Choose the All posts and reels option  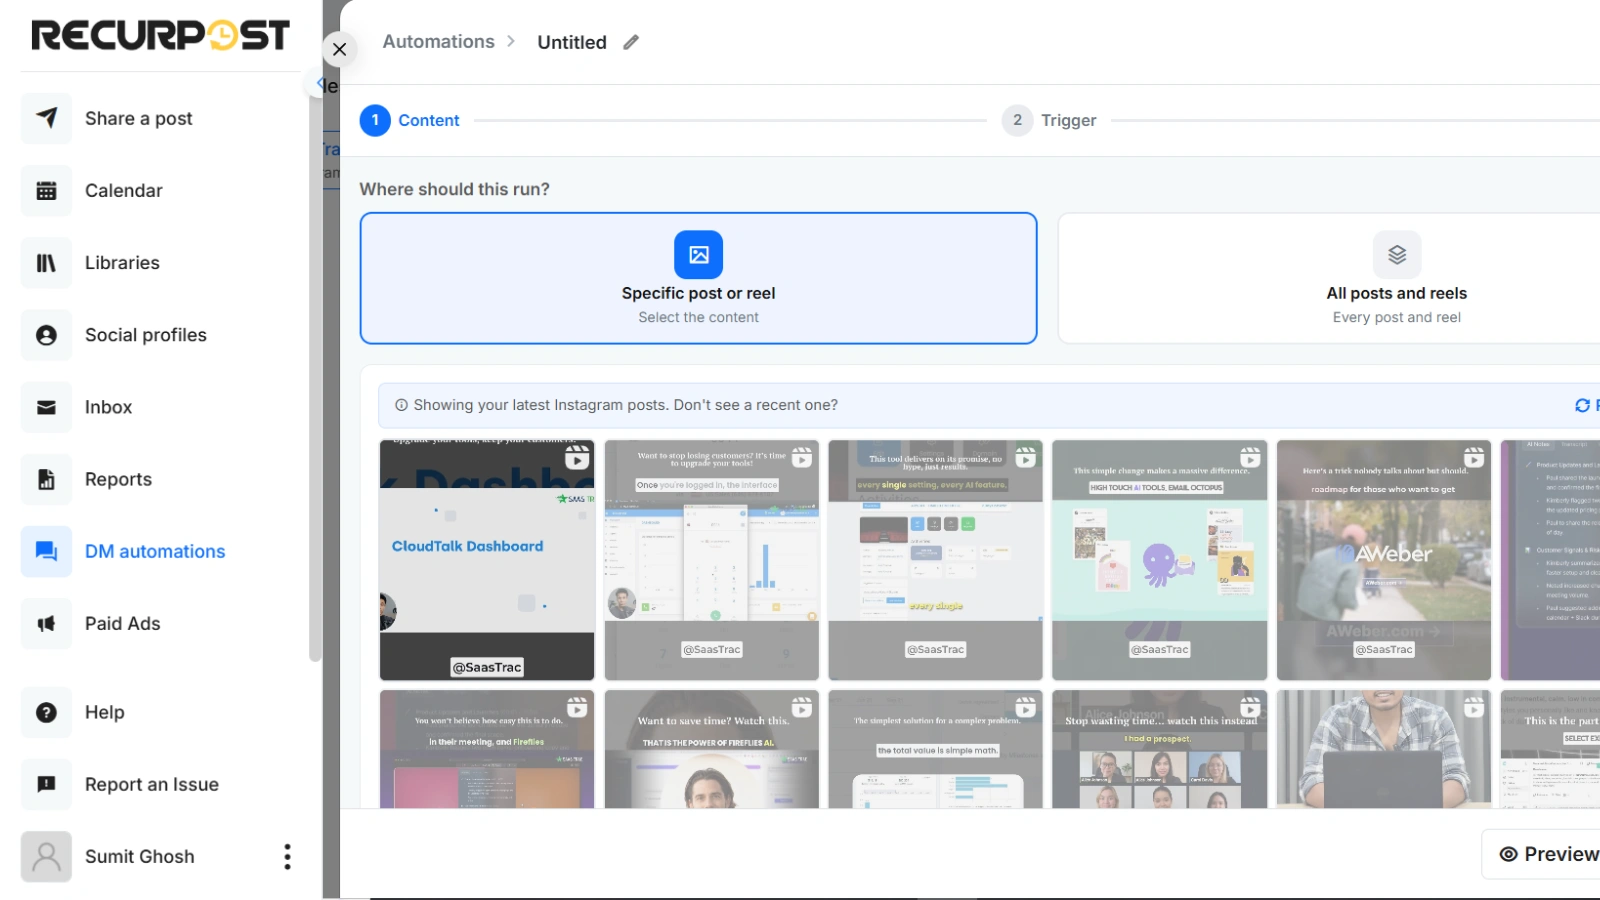1396,278
